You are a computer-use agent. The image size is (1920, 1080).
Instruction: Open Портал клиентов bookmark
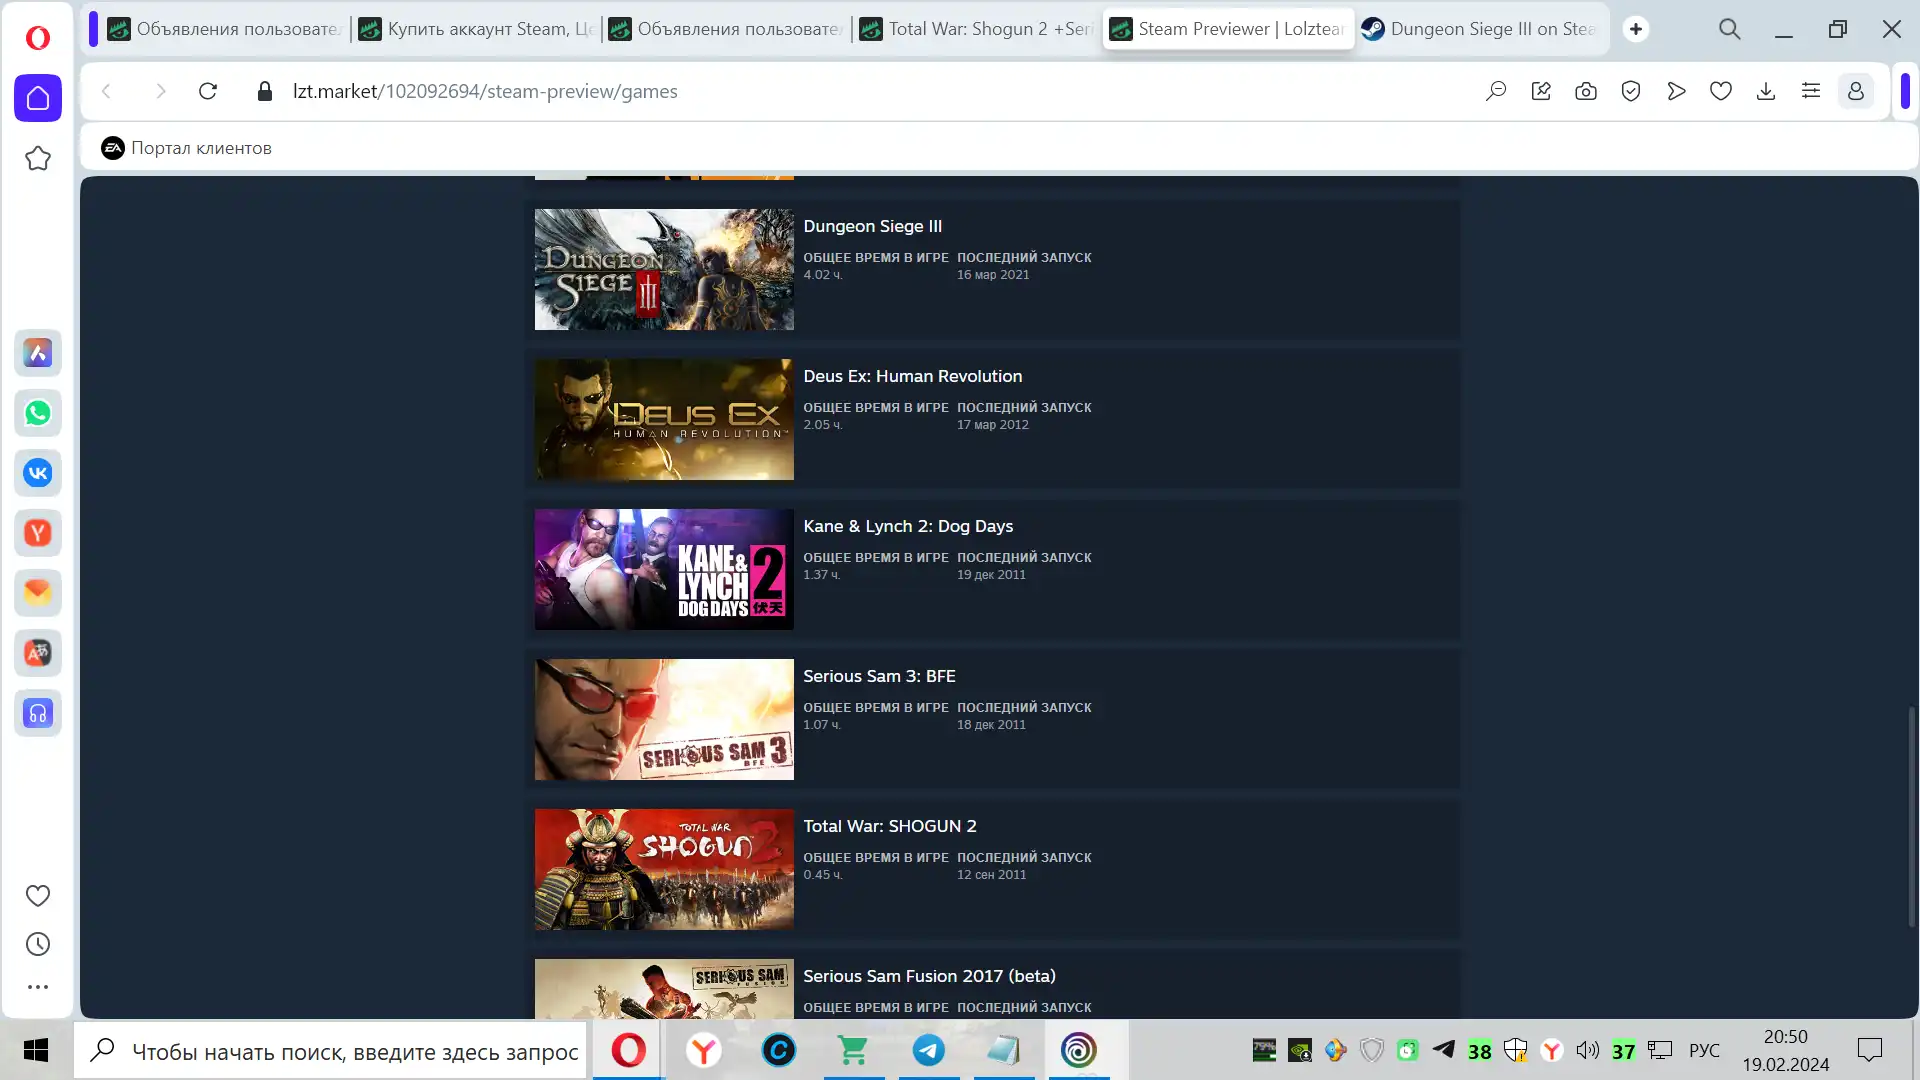pyautogui.click(x=186, y=148)
